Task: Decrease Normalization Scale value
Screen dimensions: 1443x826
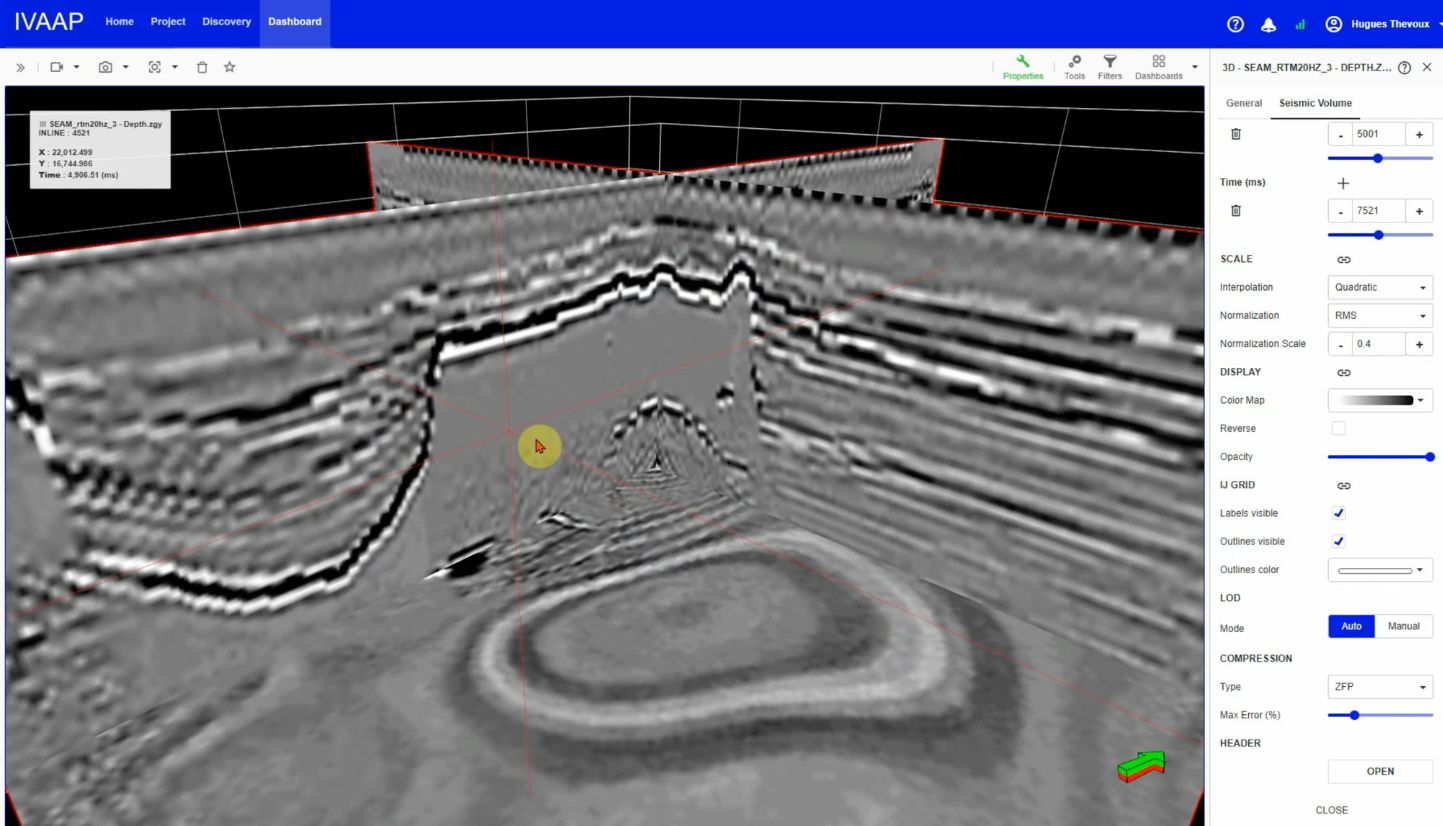Action: (1340, 344)
